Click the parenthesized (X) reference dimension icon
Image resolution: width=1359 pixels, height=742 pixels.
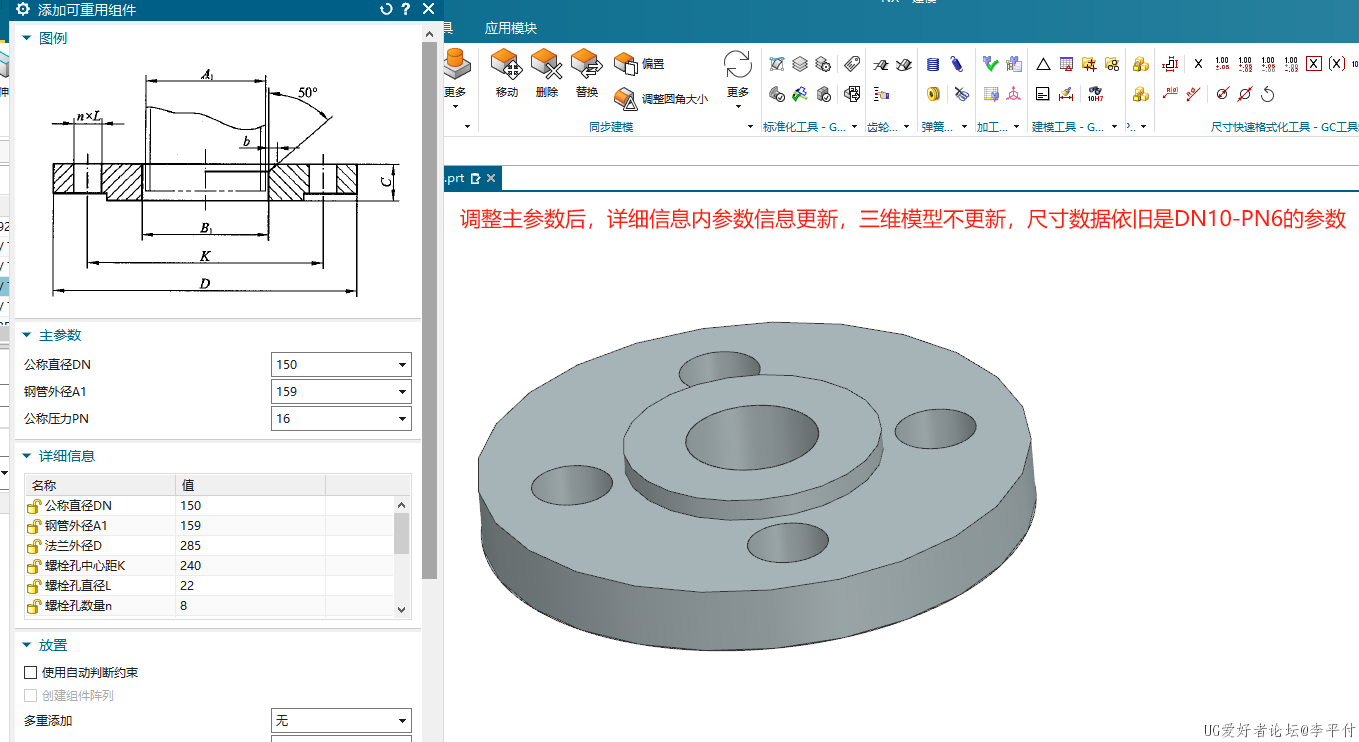[1337, 64]
